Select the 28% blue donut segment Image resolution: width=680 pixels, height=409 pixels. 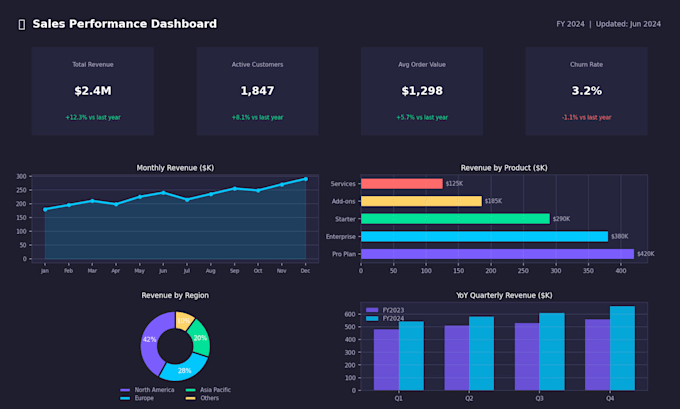tap(184, 370)
